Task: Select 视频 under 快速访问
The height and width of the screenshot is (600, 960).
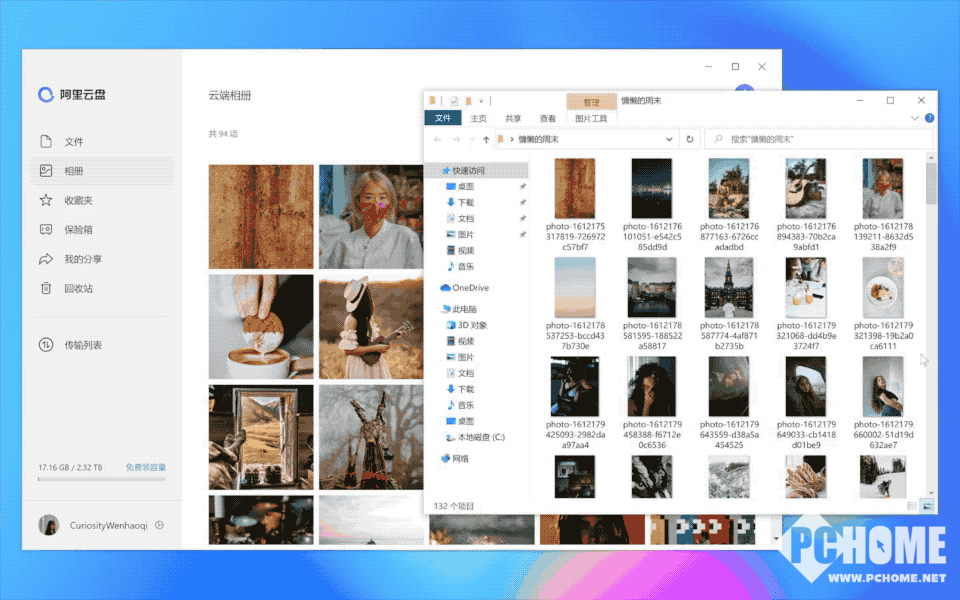Action: pyautogui.click(x=466, y=250)
